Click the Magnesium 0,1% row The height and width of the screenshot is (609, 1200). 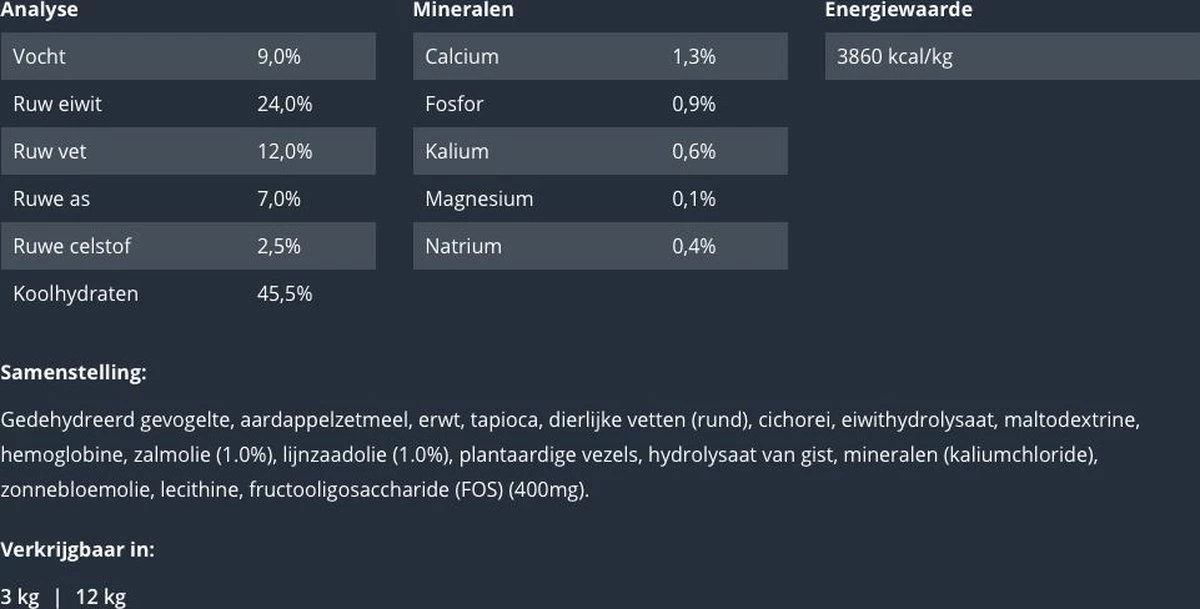click(x=600, y=199)
